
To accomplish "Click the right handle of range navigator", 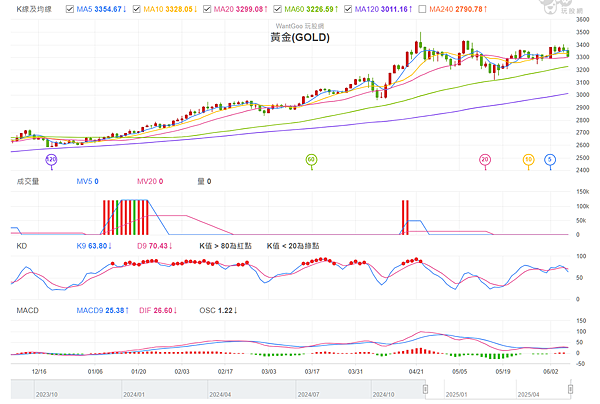I will [x=570, y=389].
